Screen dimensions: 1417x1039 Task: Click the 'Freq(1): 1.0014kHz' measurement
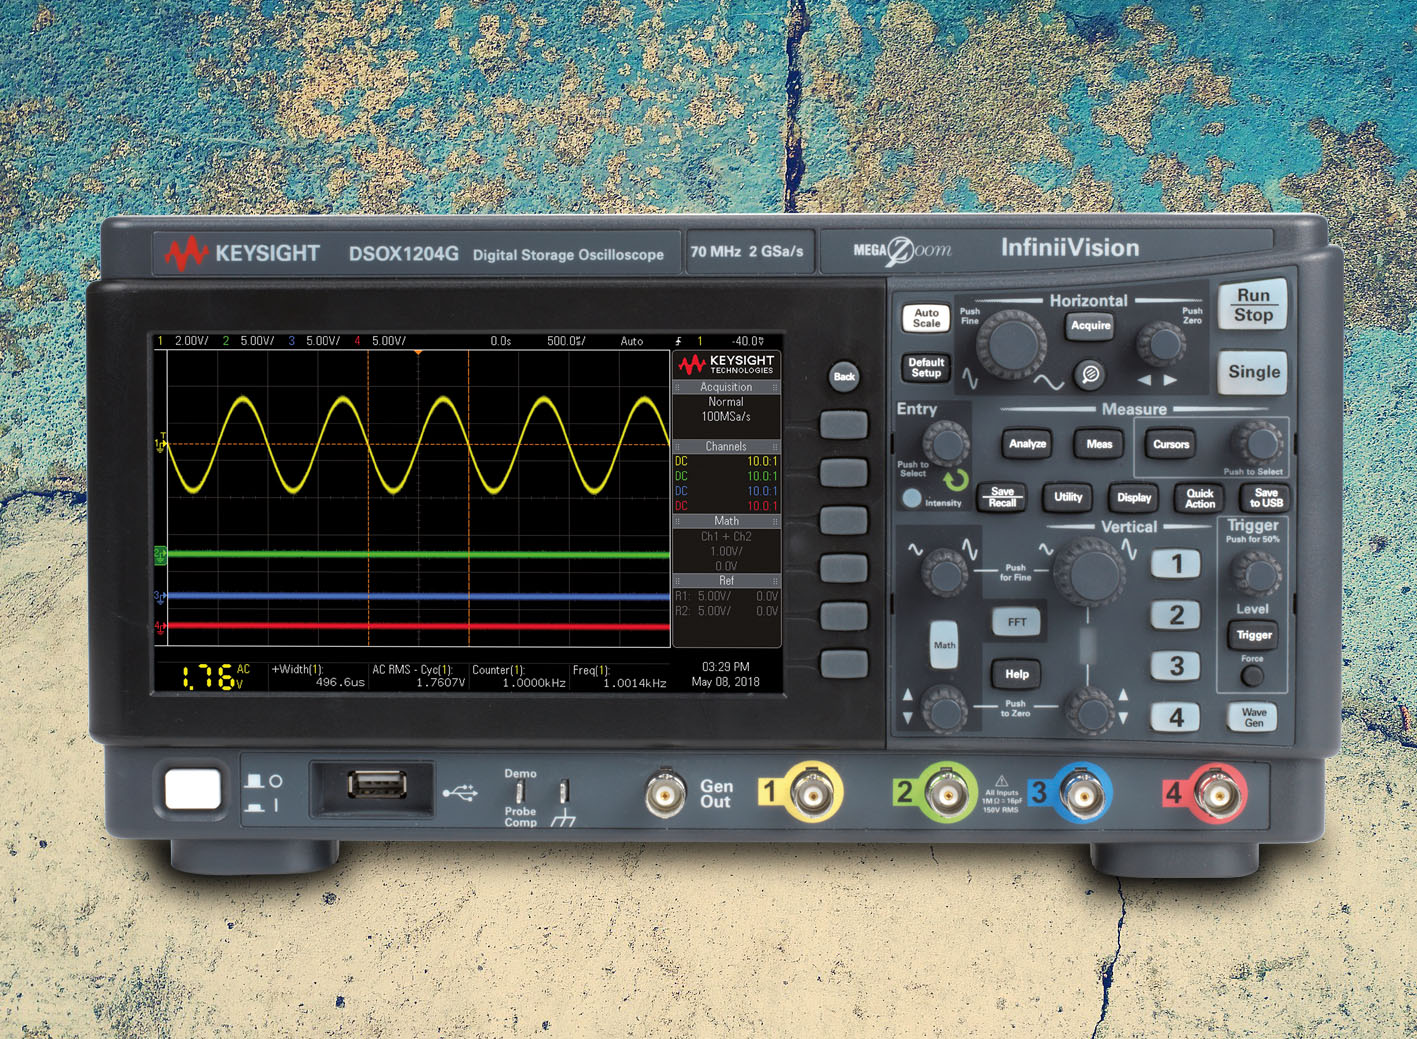point(619,677)
